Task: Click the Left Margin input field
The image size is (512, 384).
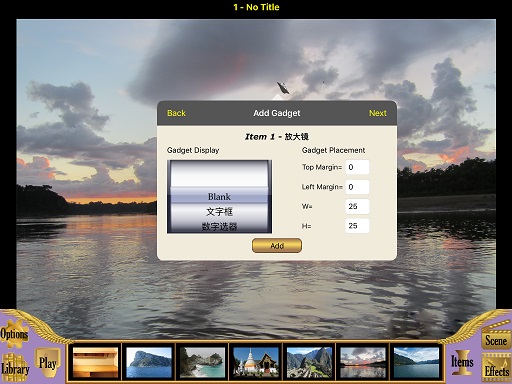Action: pos(357,187)
